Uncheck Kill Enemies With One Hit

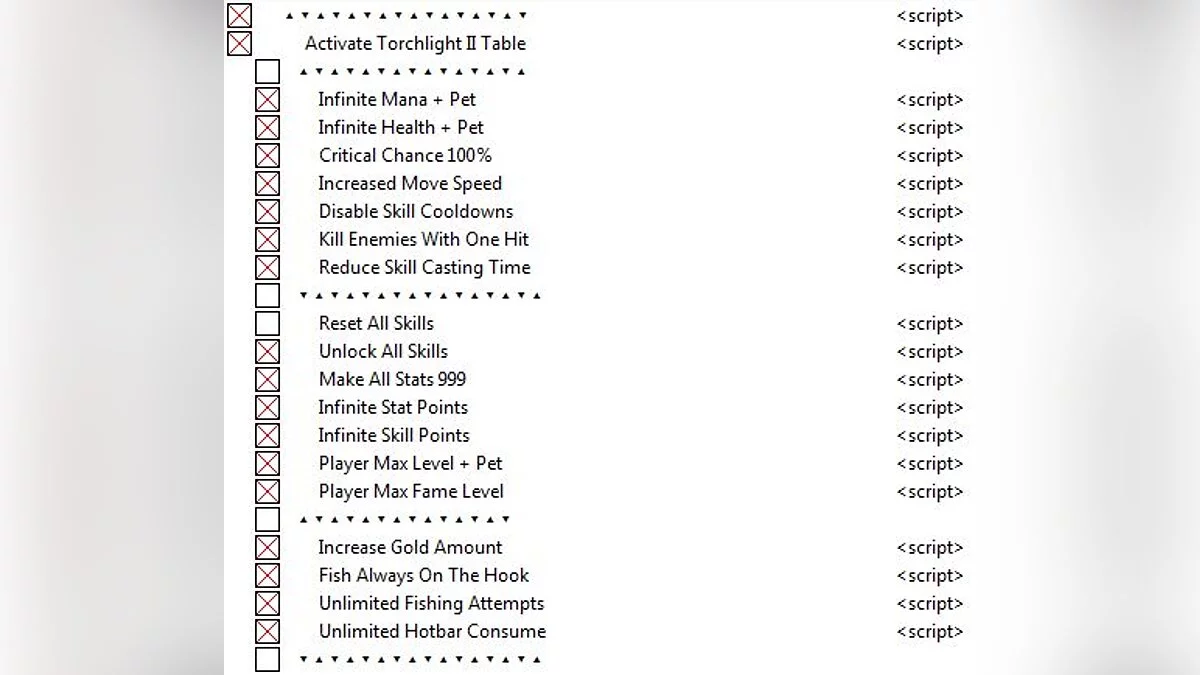click(x=267, y=240)
